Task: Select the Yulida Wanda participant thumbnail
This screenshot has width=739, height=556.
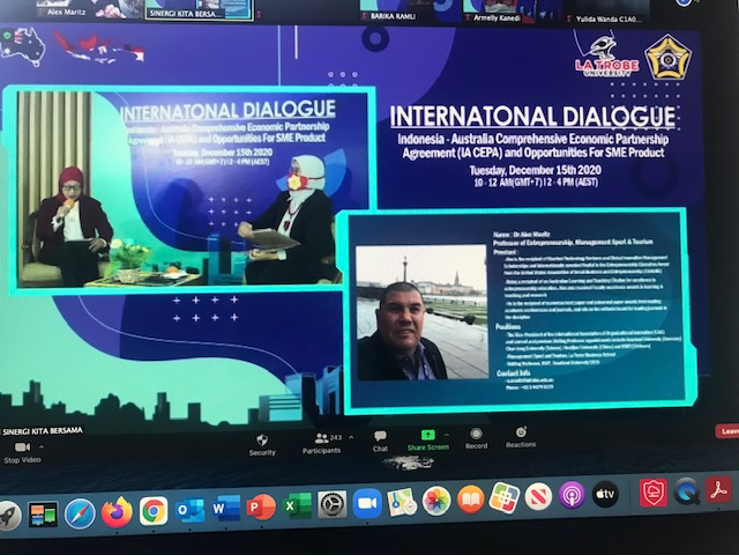Action: tap(608, 12)
